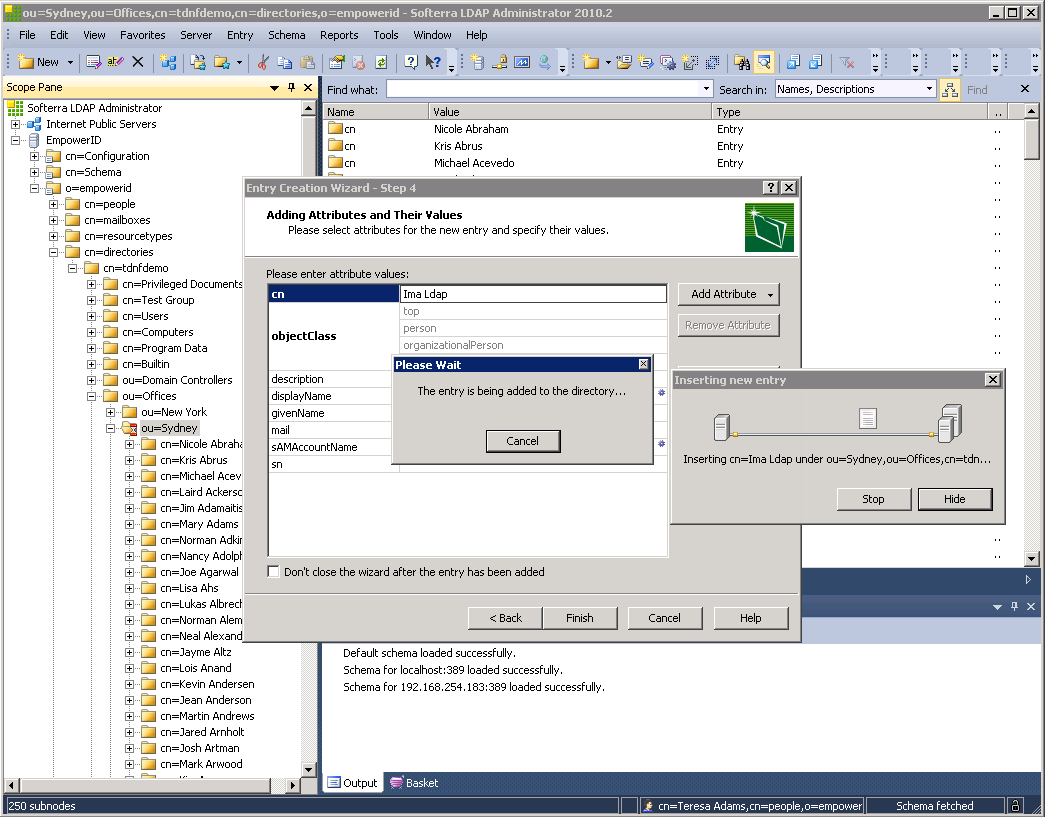Image resolution: width=1045 pixels, height=817 pixels.
Task: Click the What's This help cursor icon
Action: [x=432, y=62]
